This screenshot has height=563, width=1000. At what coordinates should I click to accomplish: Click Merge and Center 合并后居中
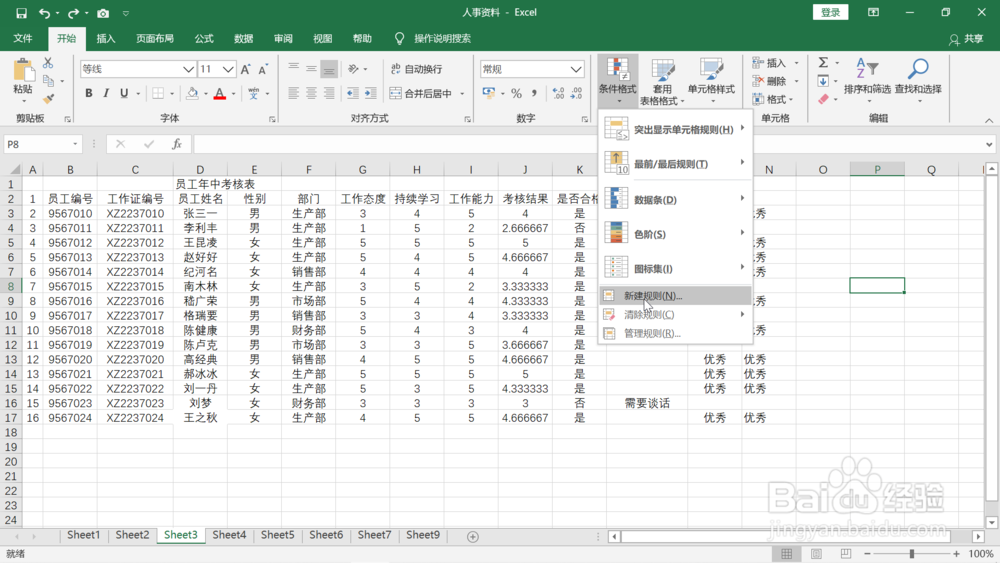point(421,94)
